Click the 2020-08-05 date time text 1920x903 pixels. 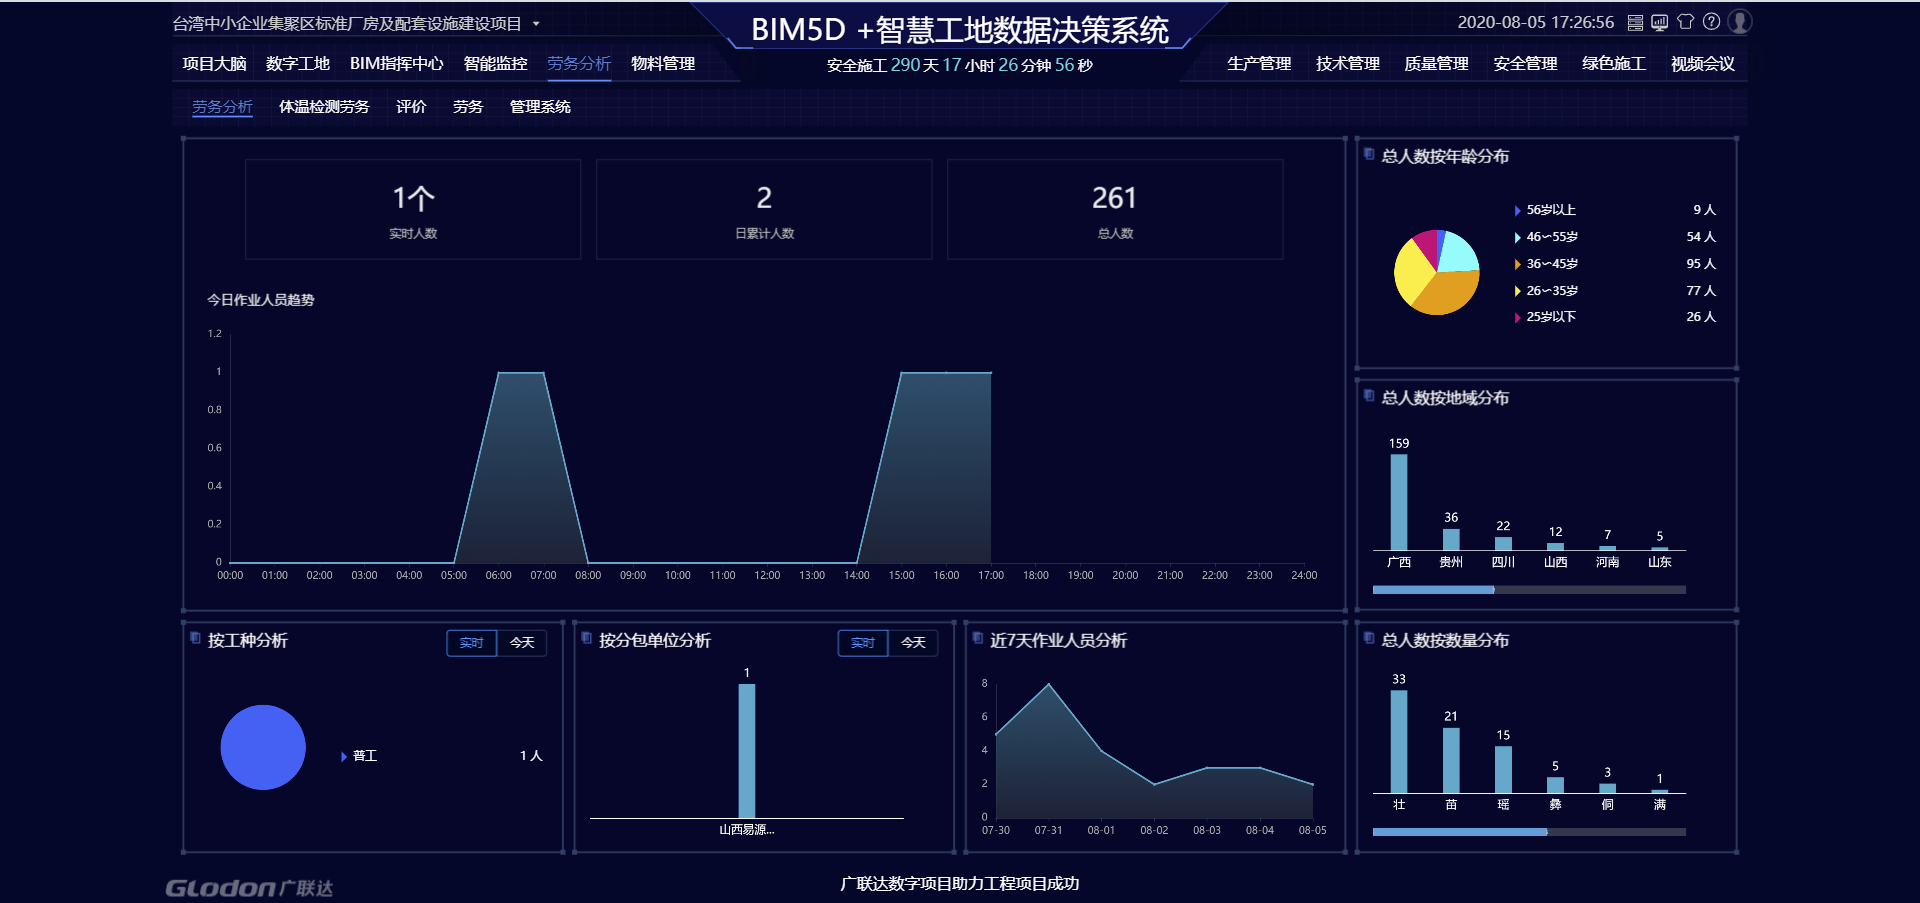coord(1536,22)
